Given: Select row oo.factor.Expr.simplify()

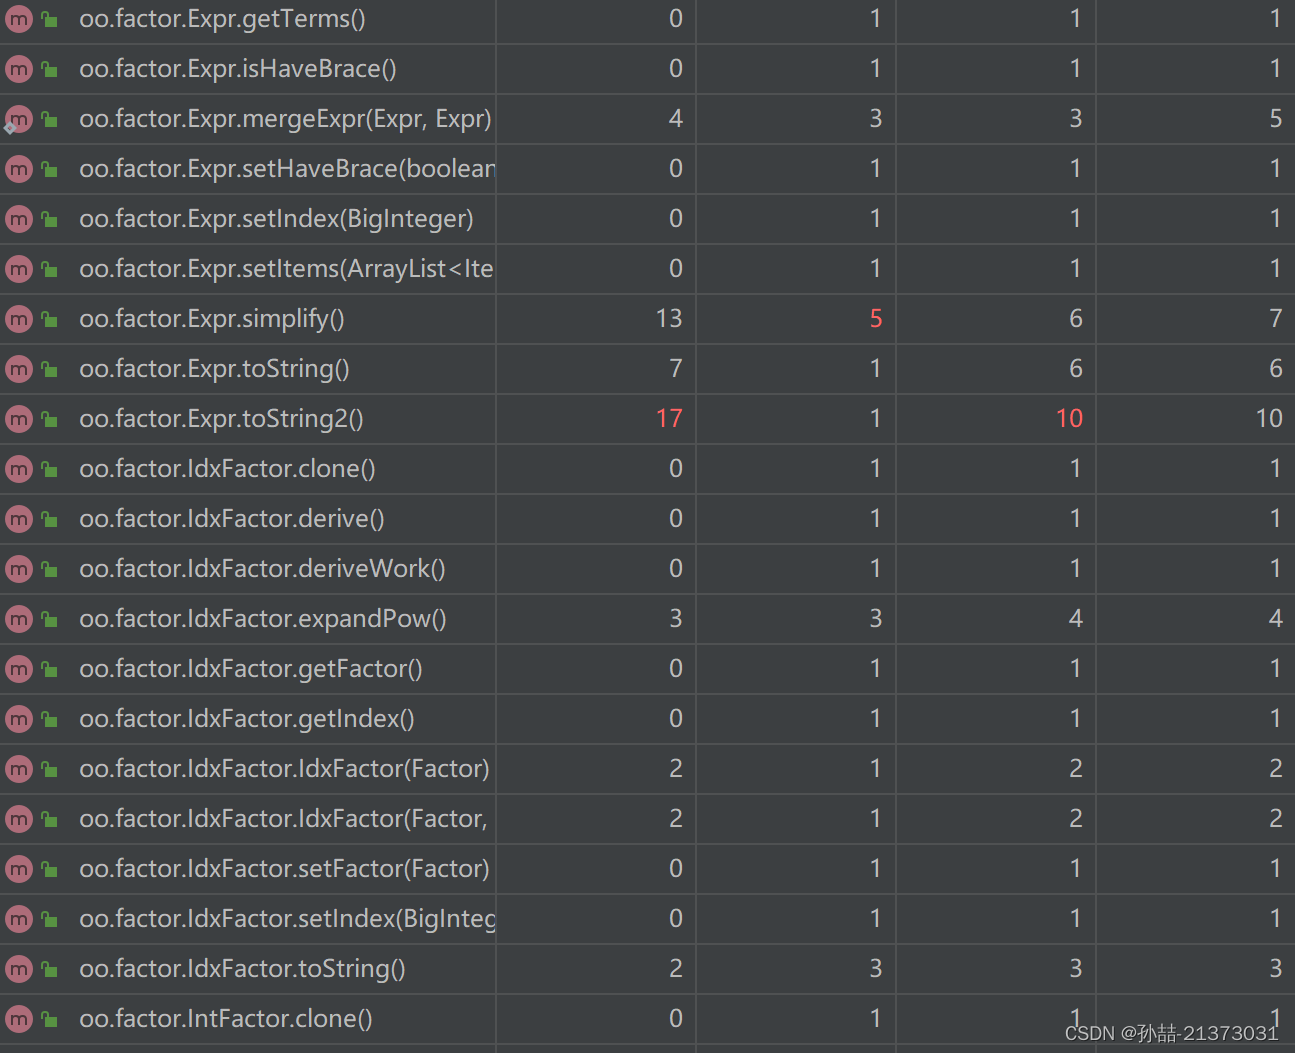Looking at the screenshot, I should click(647, 319).
